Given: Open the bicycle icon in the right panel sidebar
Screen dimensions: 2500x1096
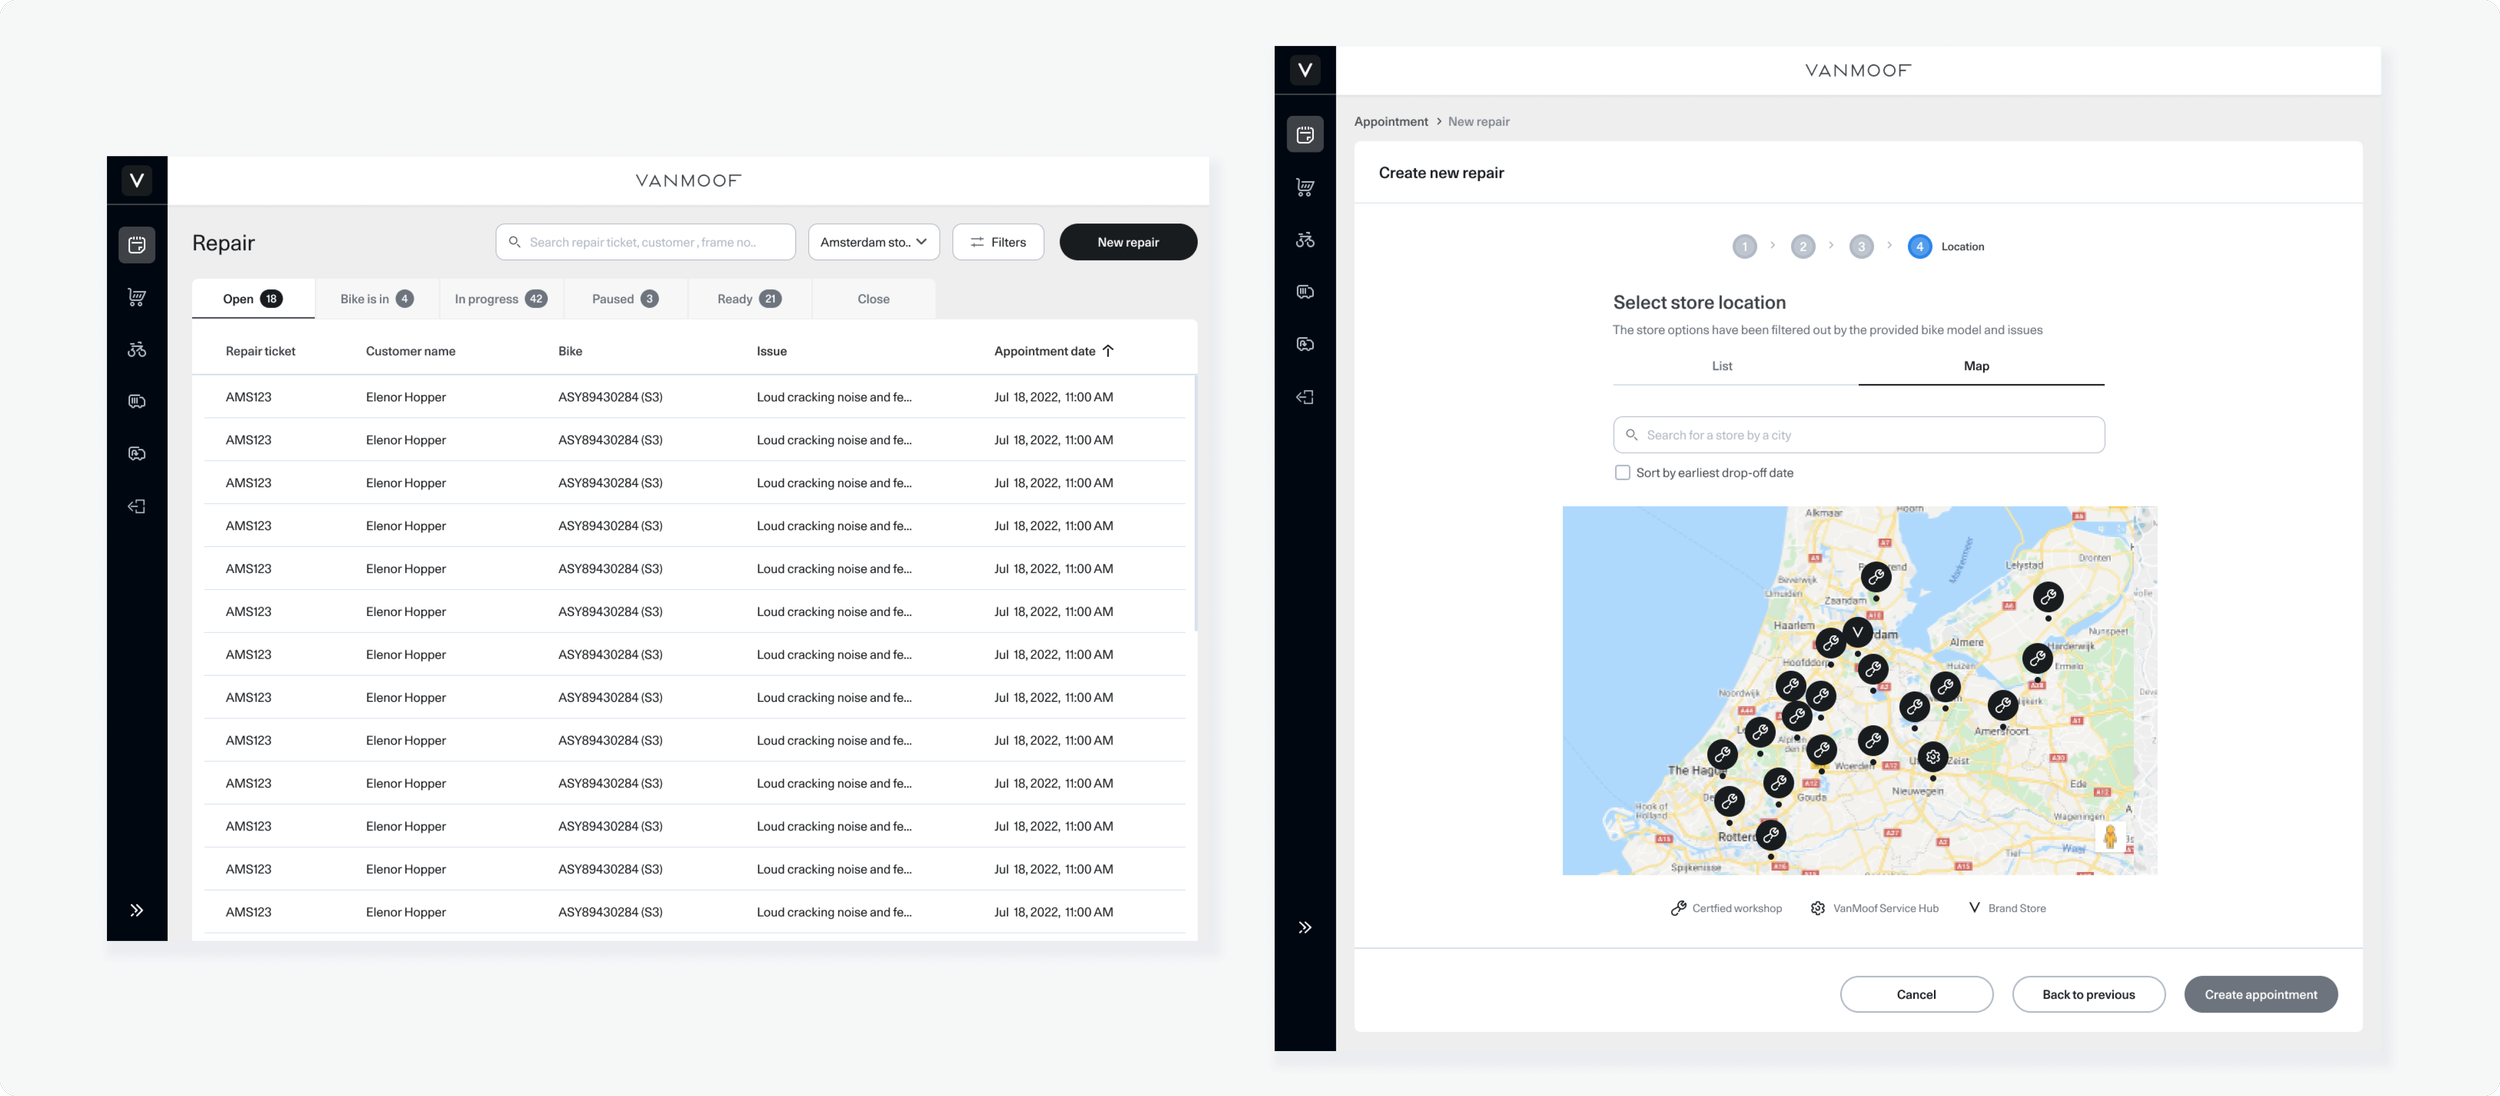Looking at the screenshot, I should [1305, 240].
